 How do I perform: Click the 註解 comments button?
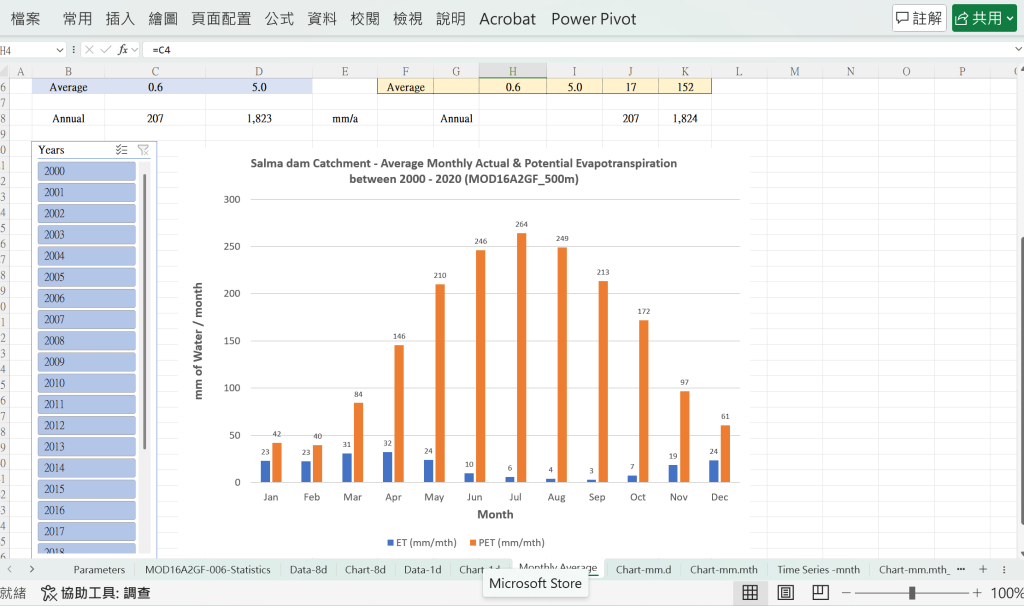pos(920,18)
